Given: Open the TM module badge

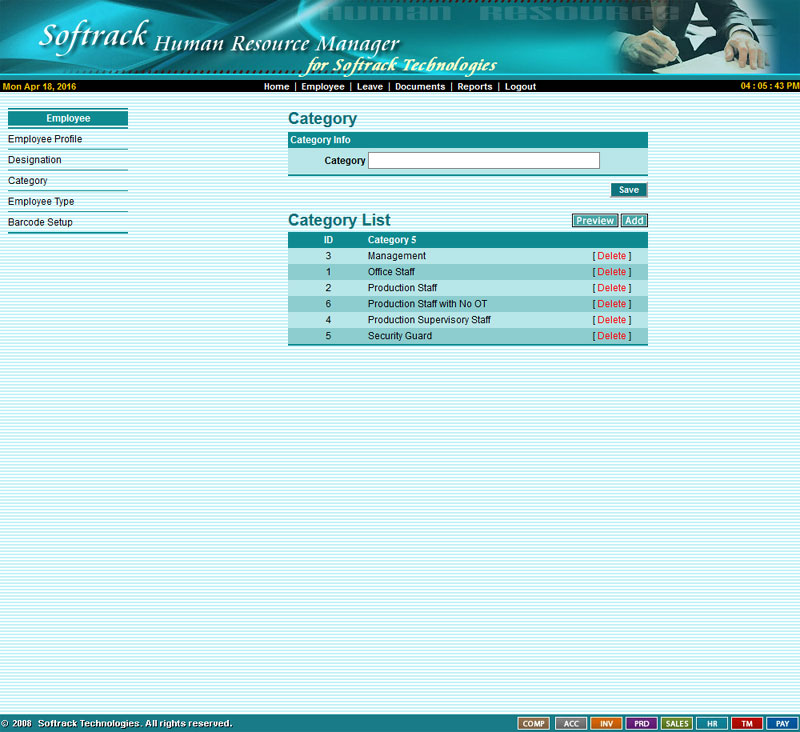Looking at the screenshot, I should coord(746,723).
